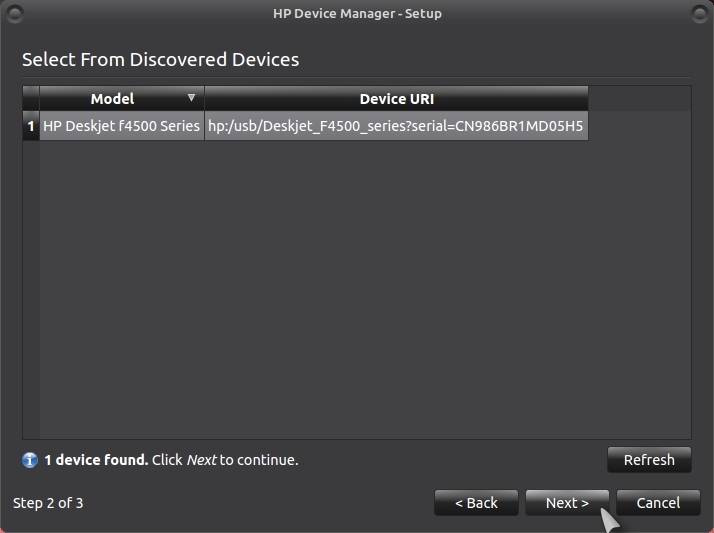Select the hp:/usb/Deskjet_F4500_series device URI cell

[x=396, y=126]
